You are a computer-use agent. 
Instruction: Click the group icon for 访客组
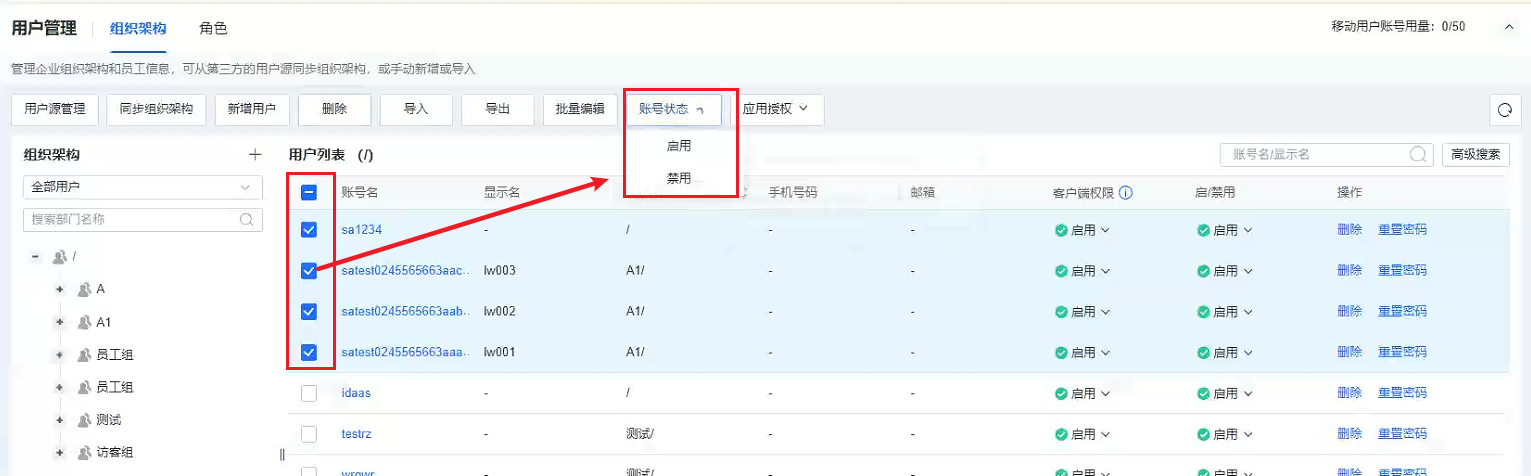click(x=84, y=452)
